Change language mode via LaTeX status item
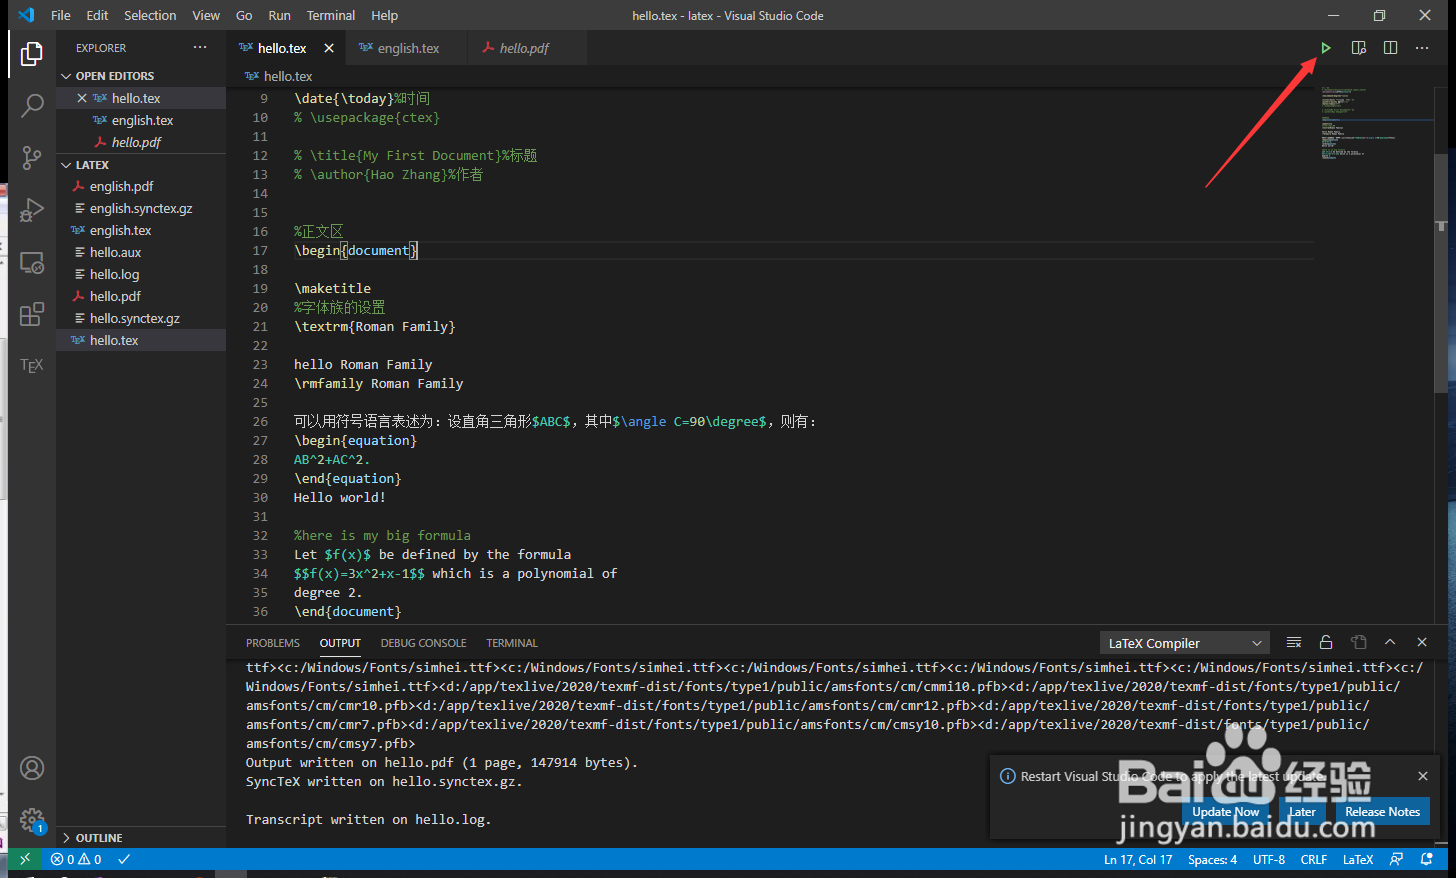The width and height of the screenshot is (1456, 878). (x=1358, y=859)
